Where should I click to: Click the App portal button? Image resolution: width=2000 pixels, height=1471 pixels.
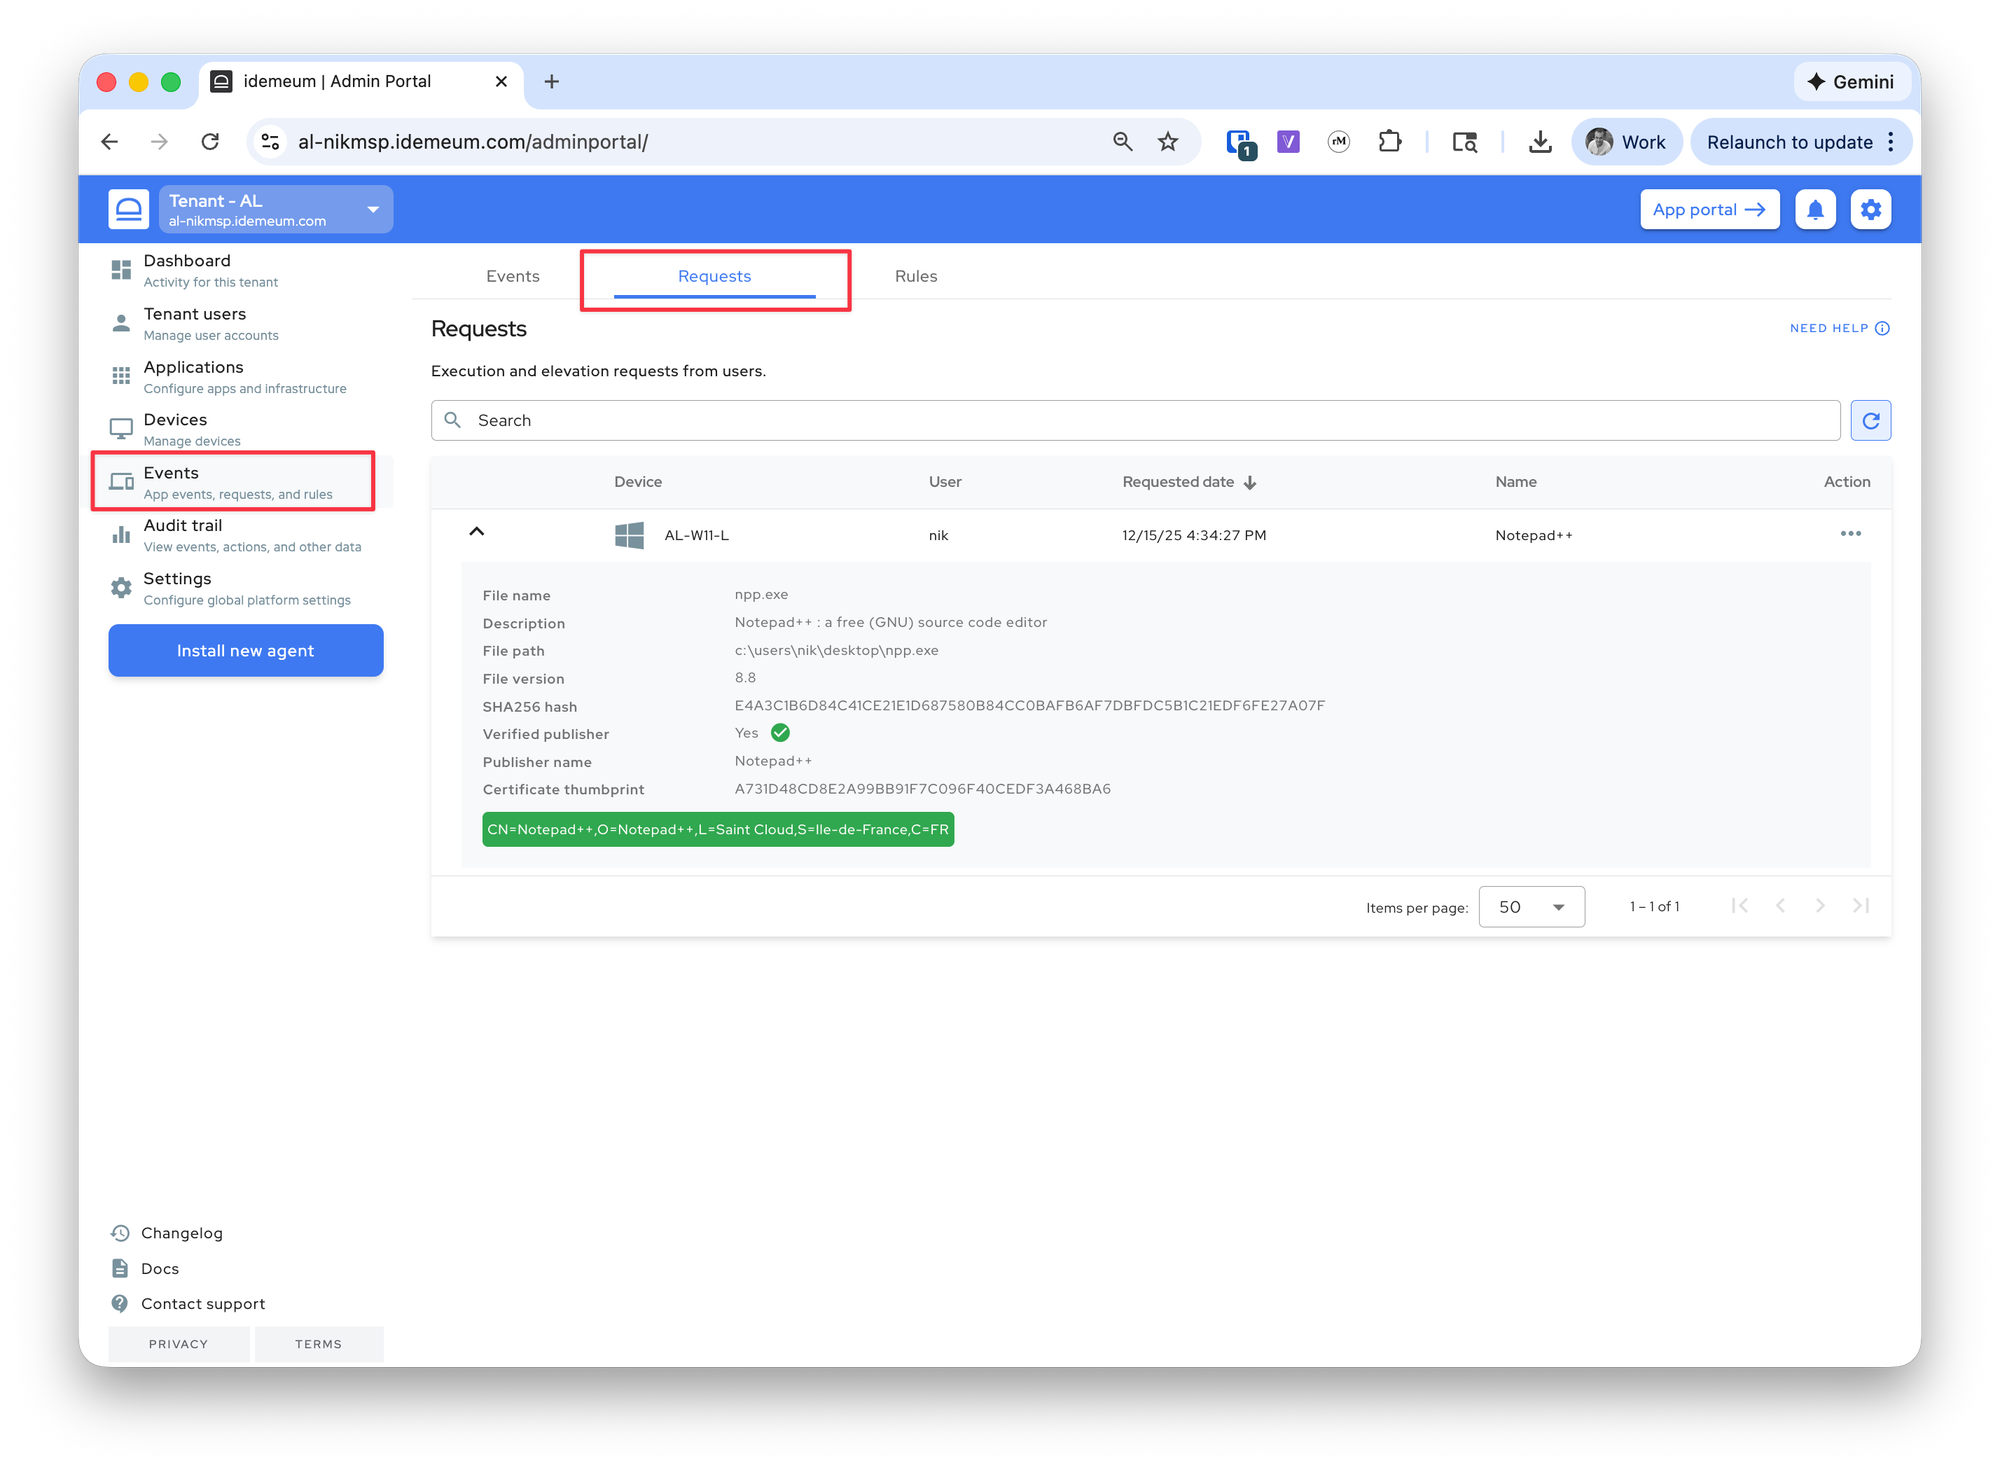tap(1709, 210)
